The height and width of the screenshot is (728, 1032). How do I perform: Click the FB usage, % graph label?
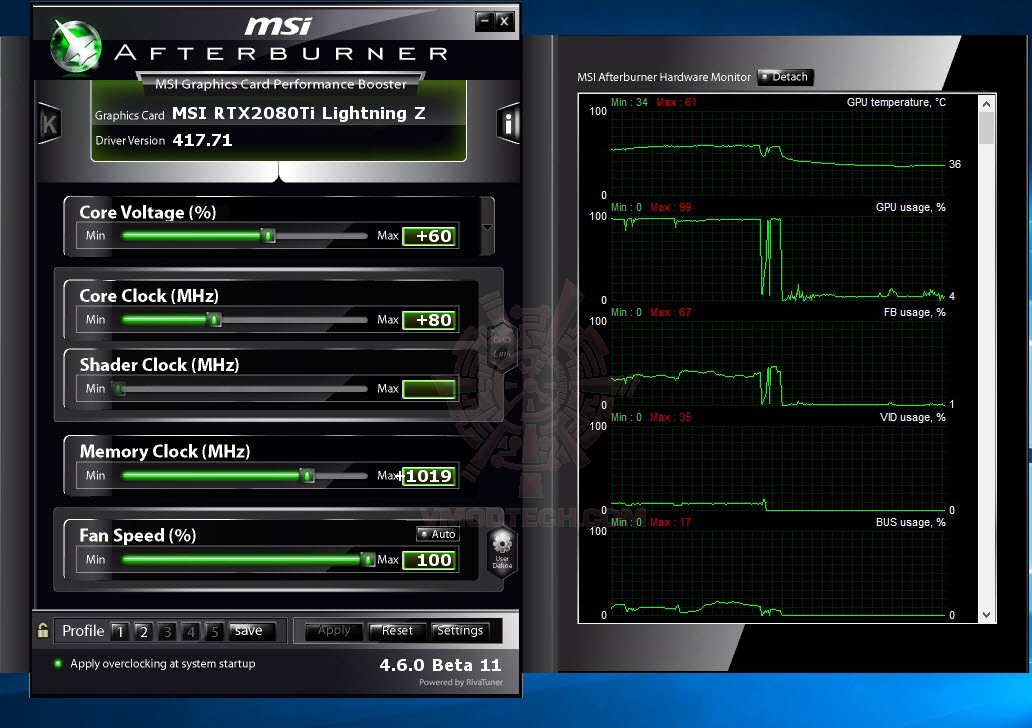point(914,312)
